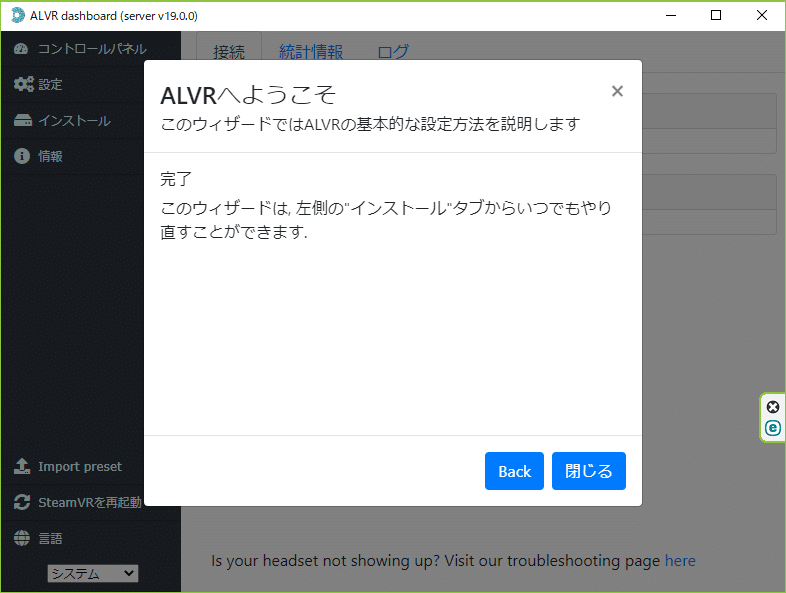The height and width of the screenshot is (593, 786).
Task: Minimize the ALVR dashboard window
Action: [x=671, y=16]
